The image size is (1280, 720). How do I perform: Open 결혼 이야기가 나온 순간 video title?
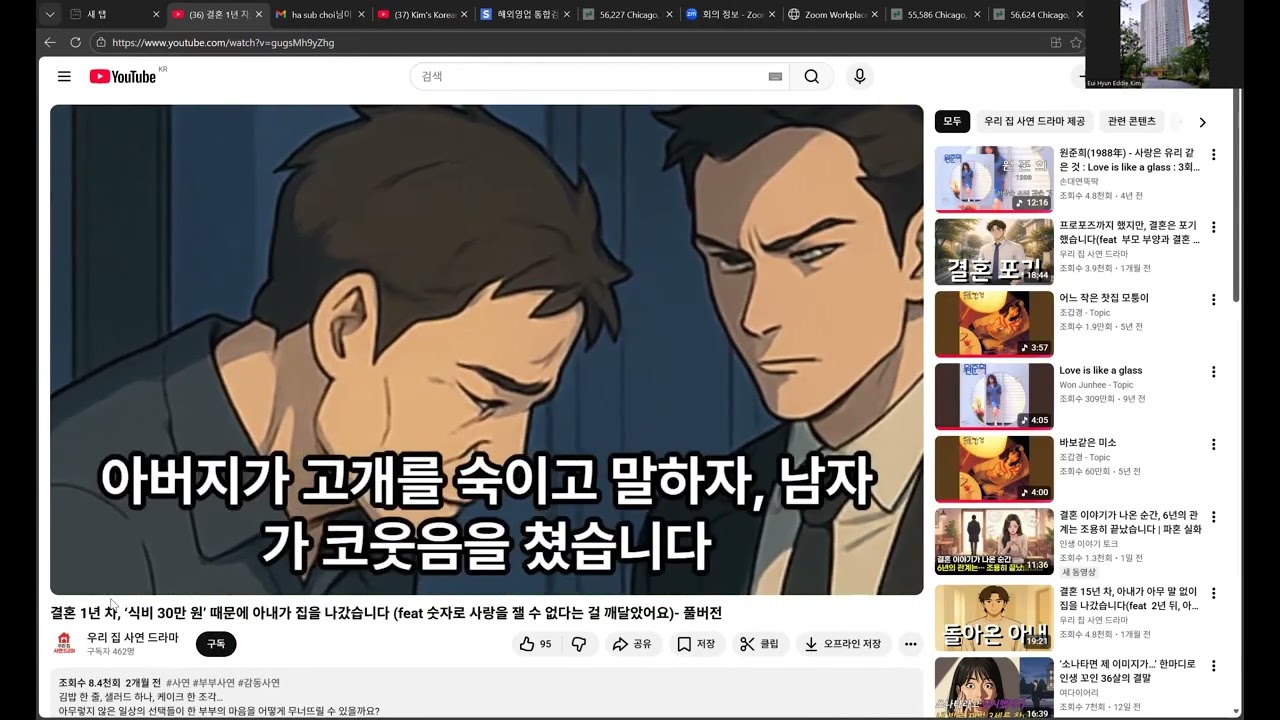pos(1129,522)
